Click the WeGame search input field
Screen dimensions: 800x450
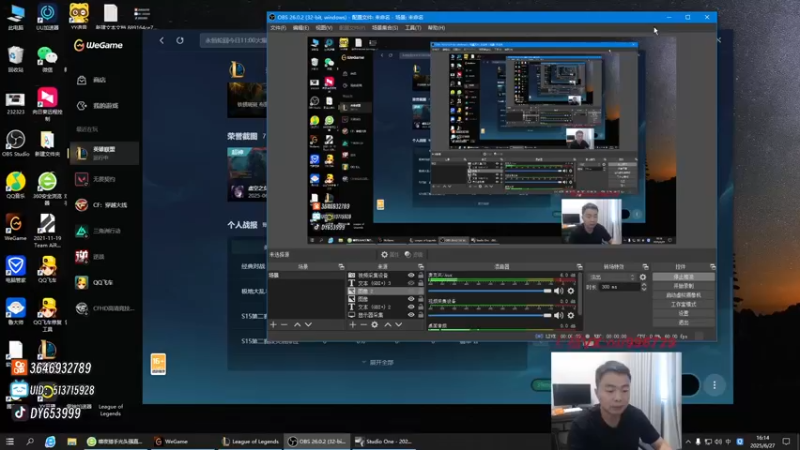tap(235, 40)
